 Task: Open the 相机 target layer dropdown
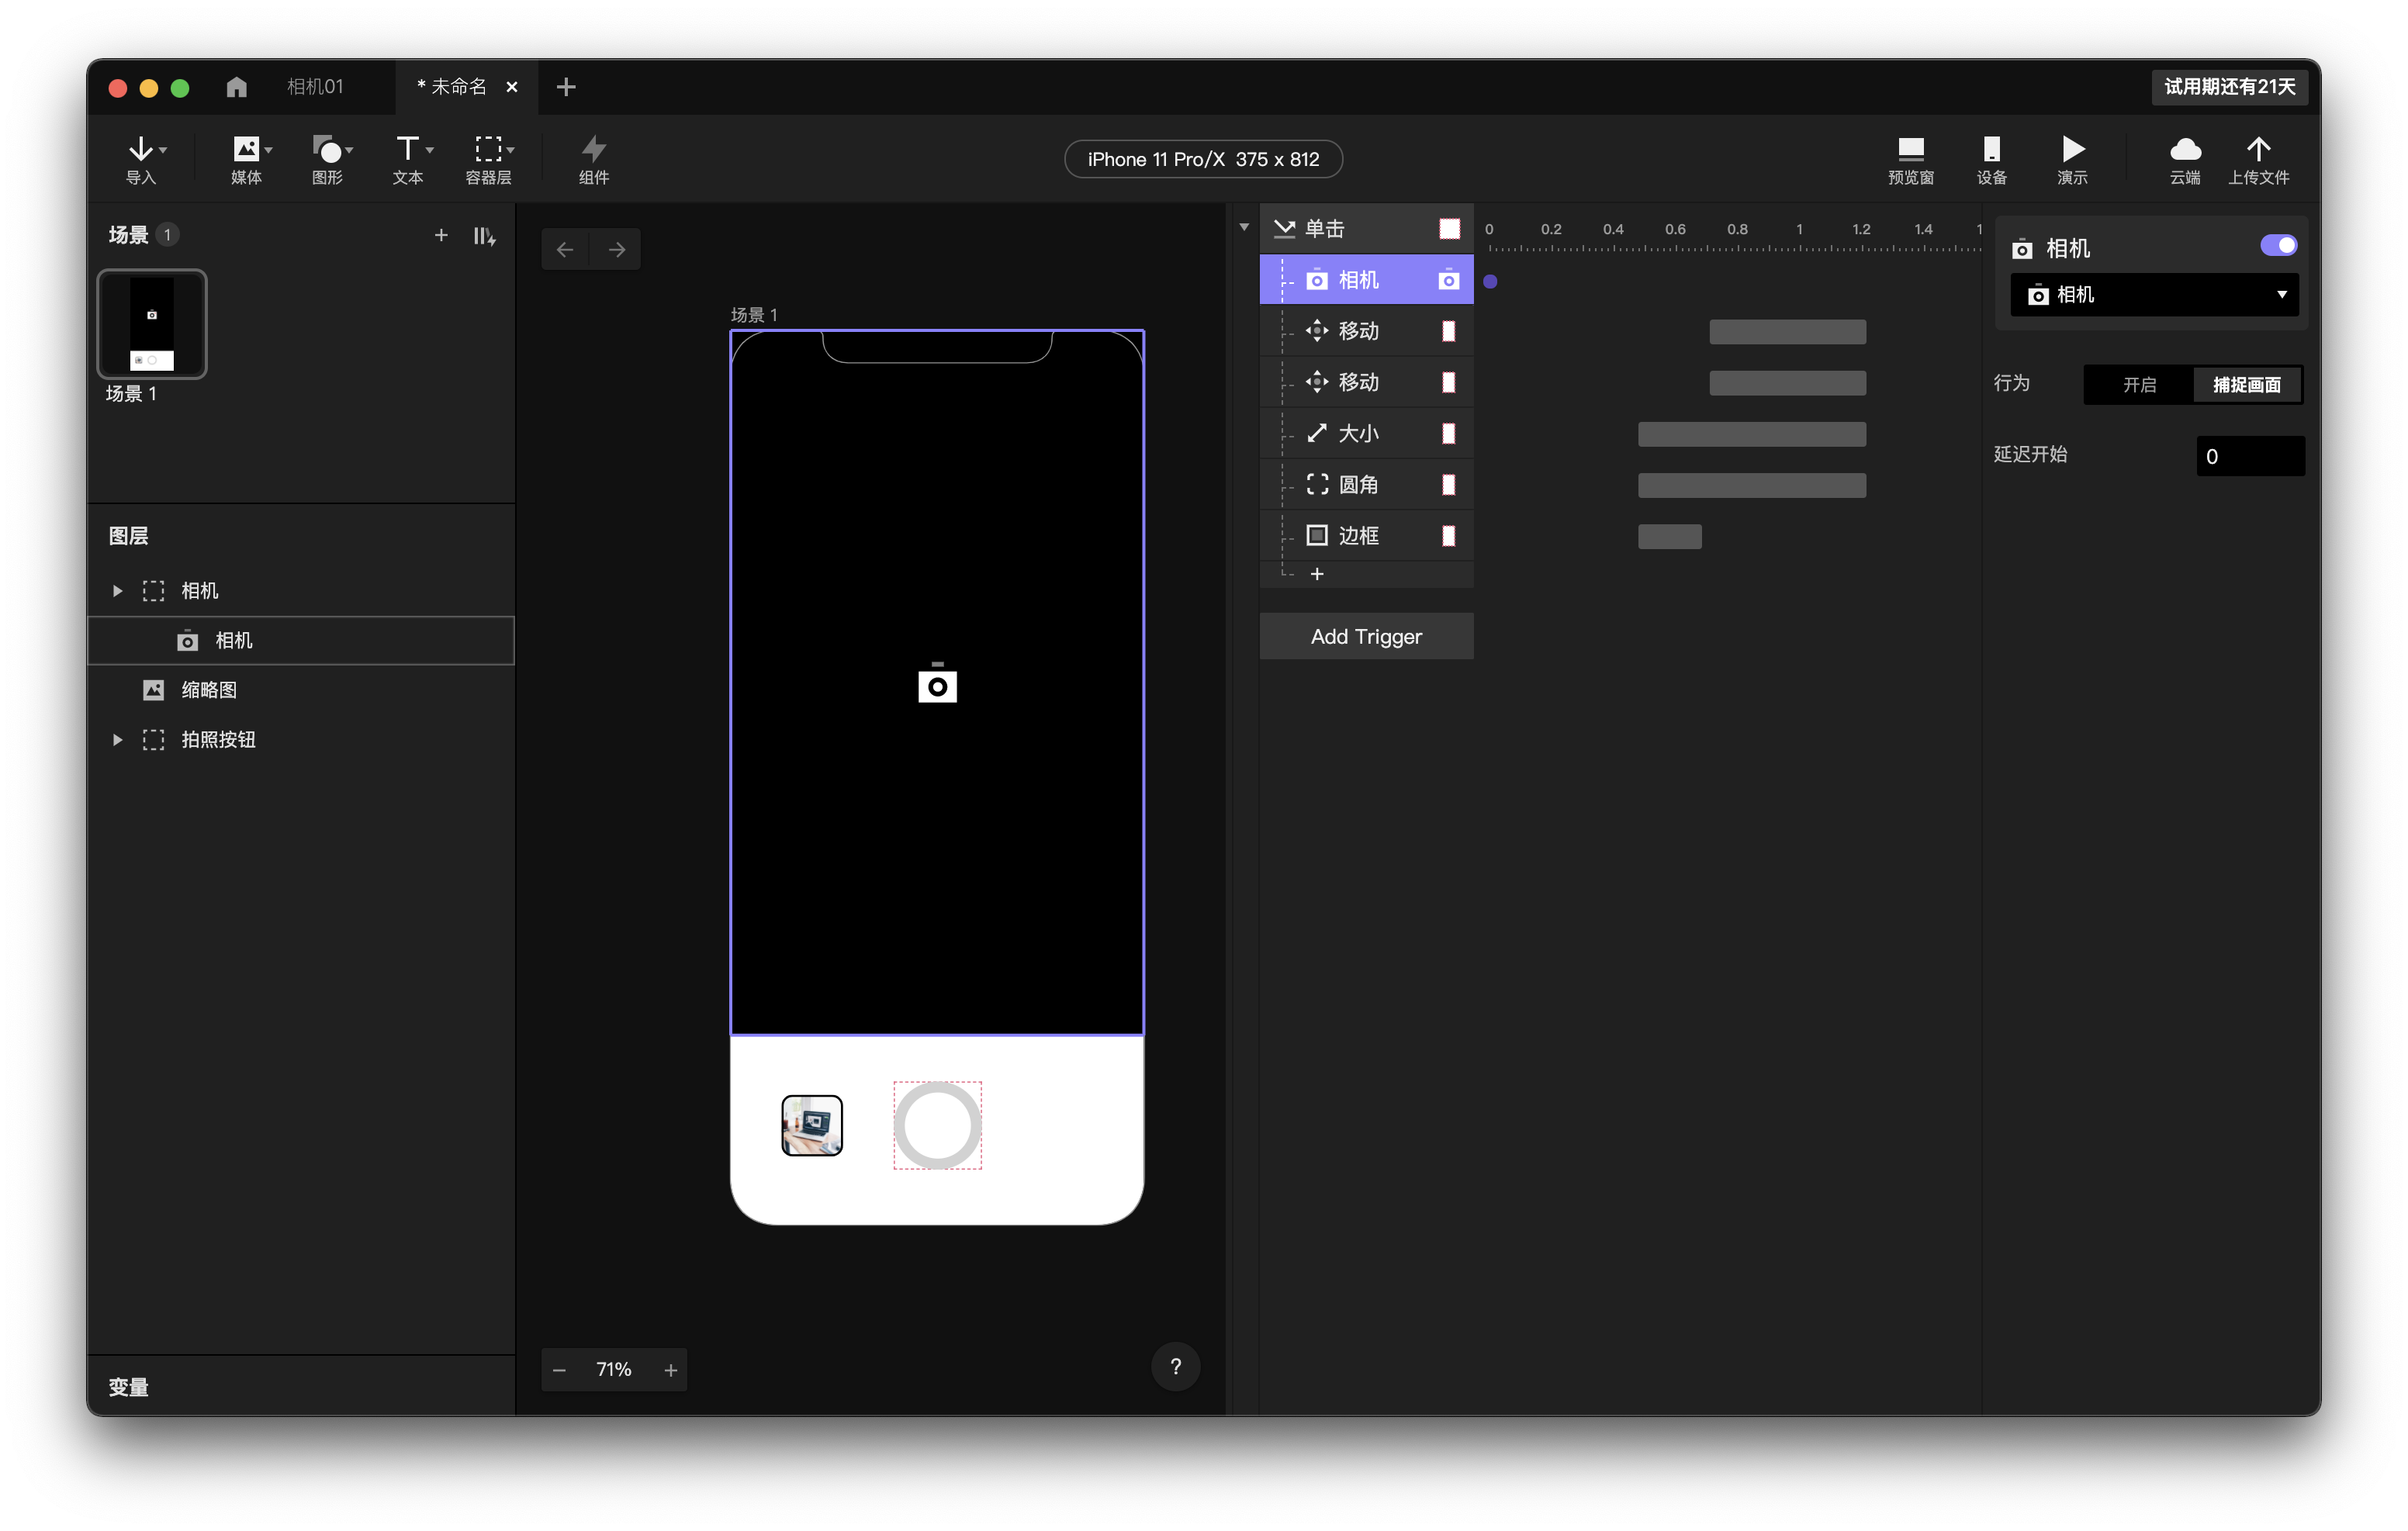pos(2154,295)
